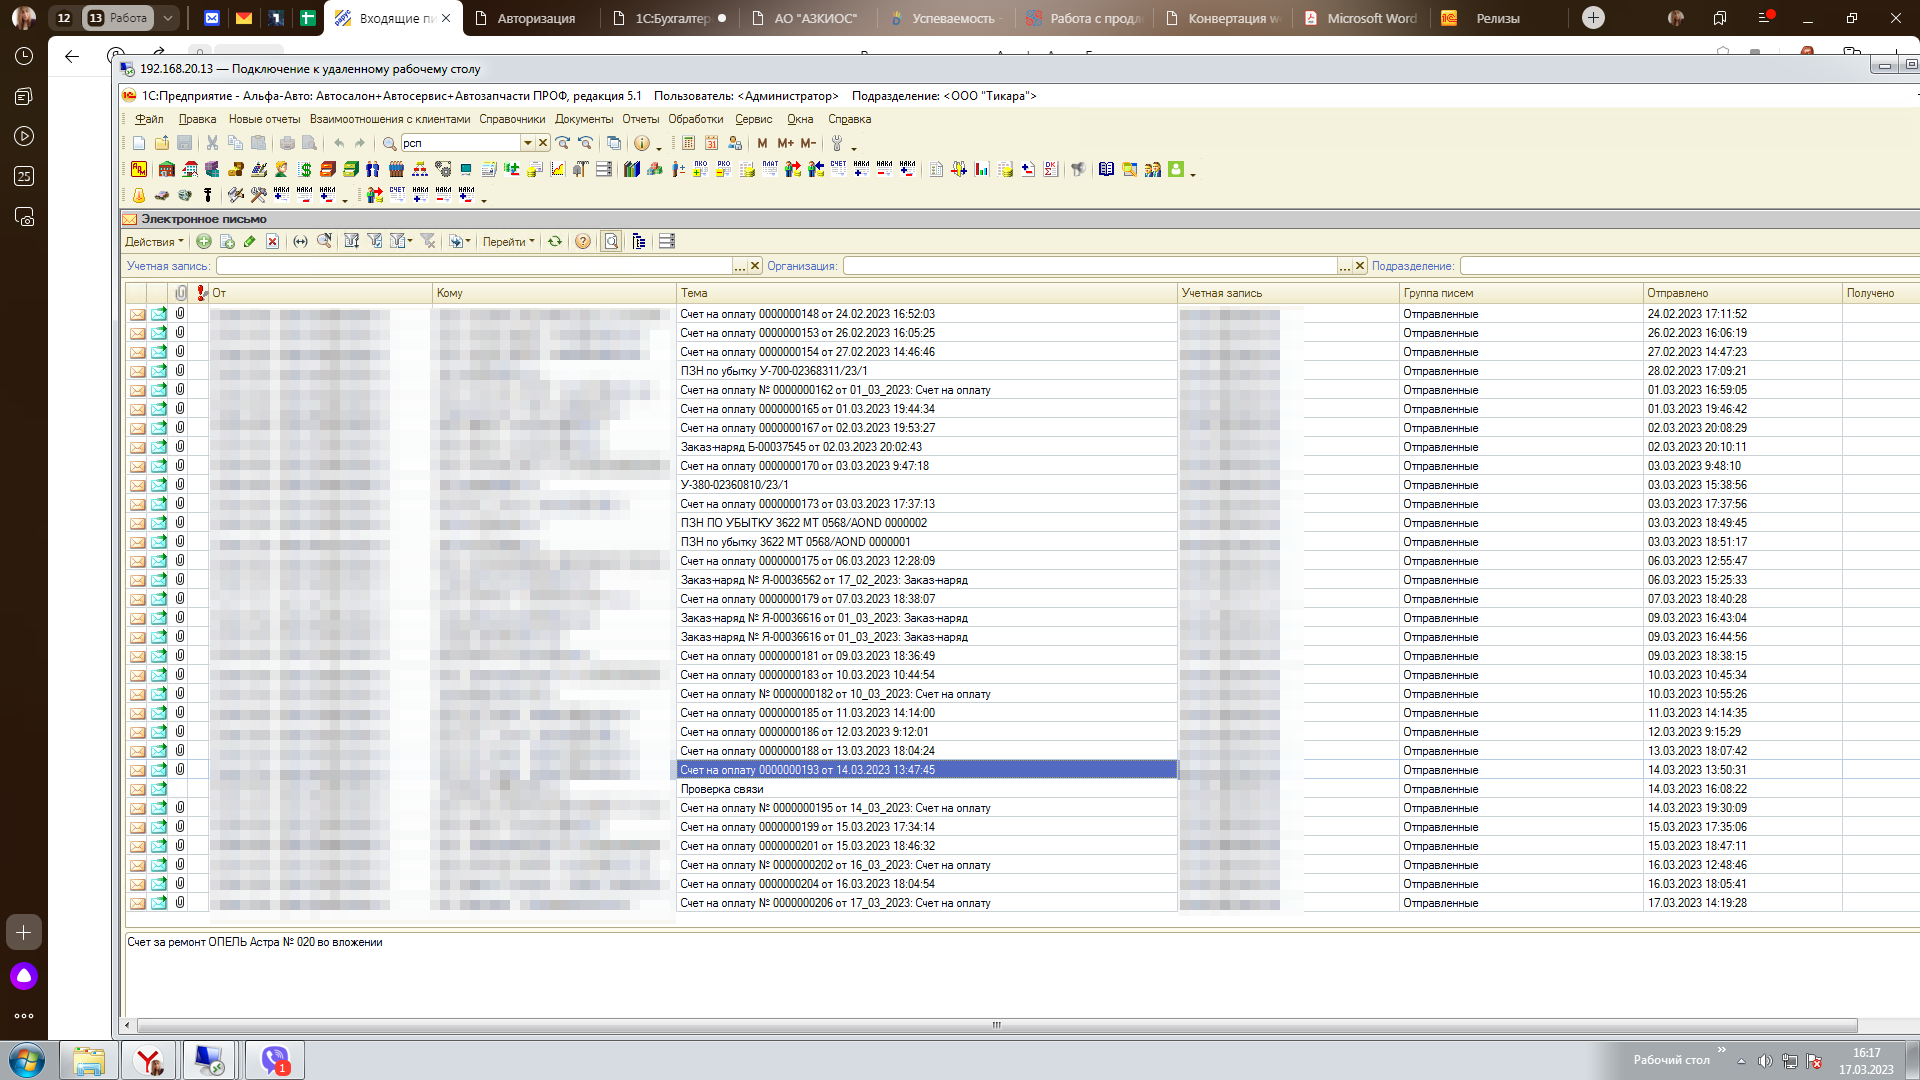
Task: Click the orange Help question mark icon
Action: coord(583,241)
